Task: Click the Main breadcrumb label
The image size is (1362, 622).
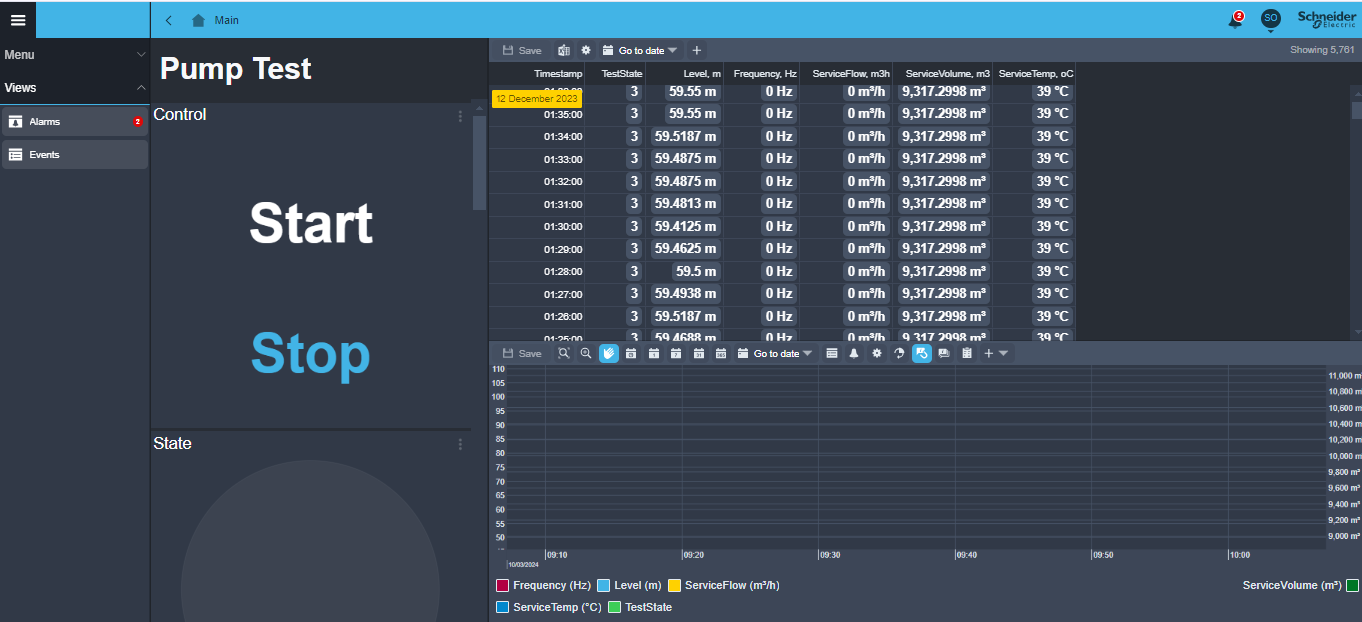Action: pos(227,20)
